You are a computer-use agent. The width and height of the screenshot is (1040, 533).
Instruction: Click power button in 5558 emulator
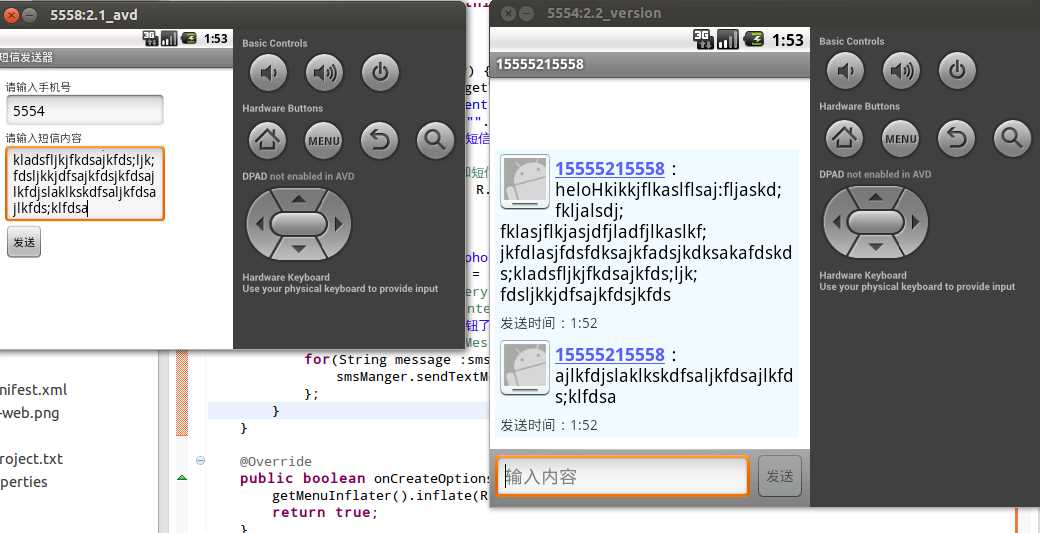[380, 72]
